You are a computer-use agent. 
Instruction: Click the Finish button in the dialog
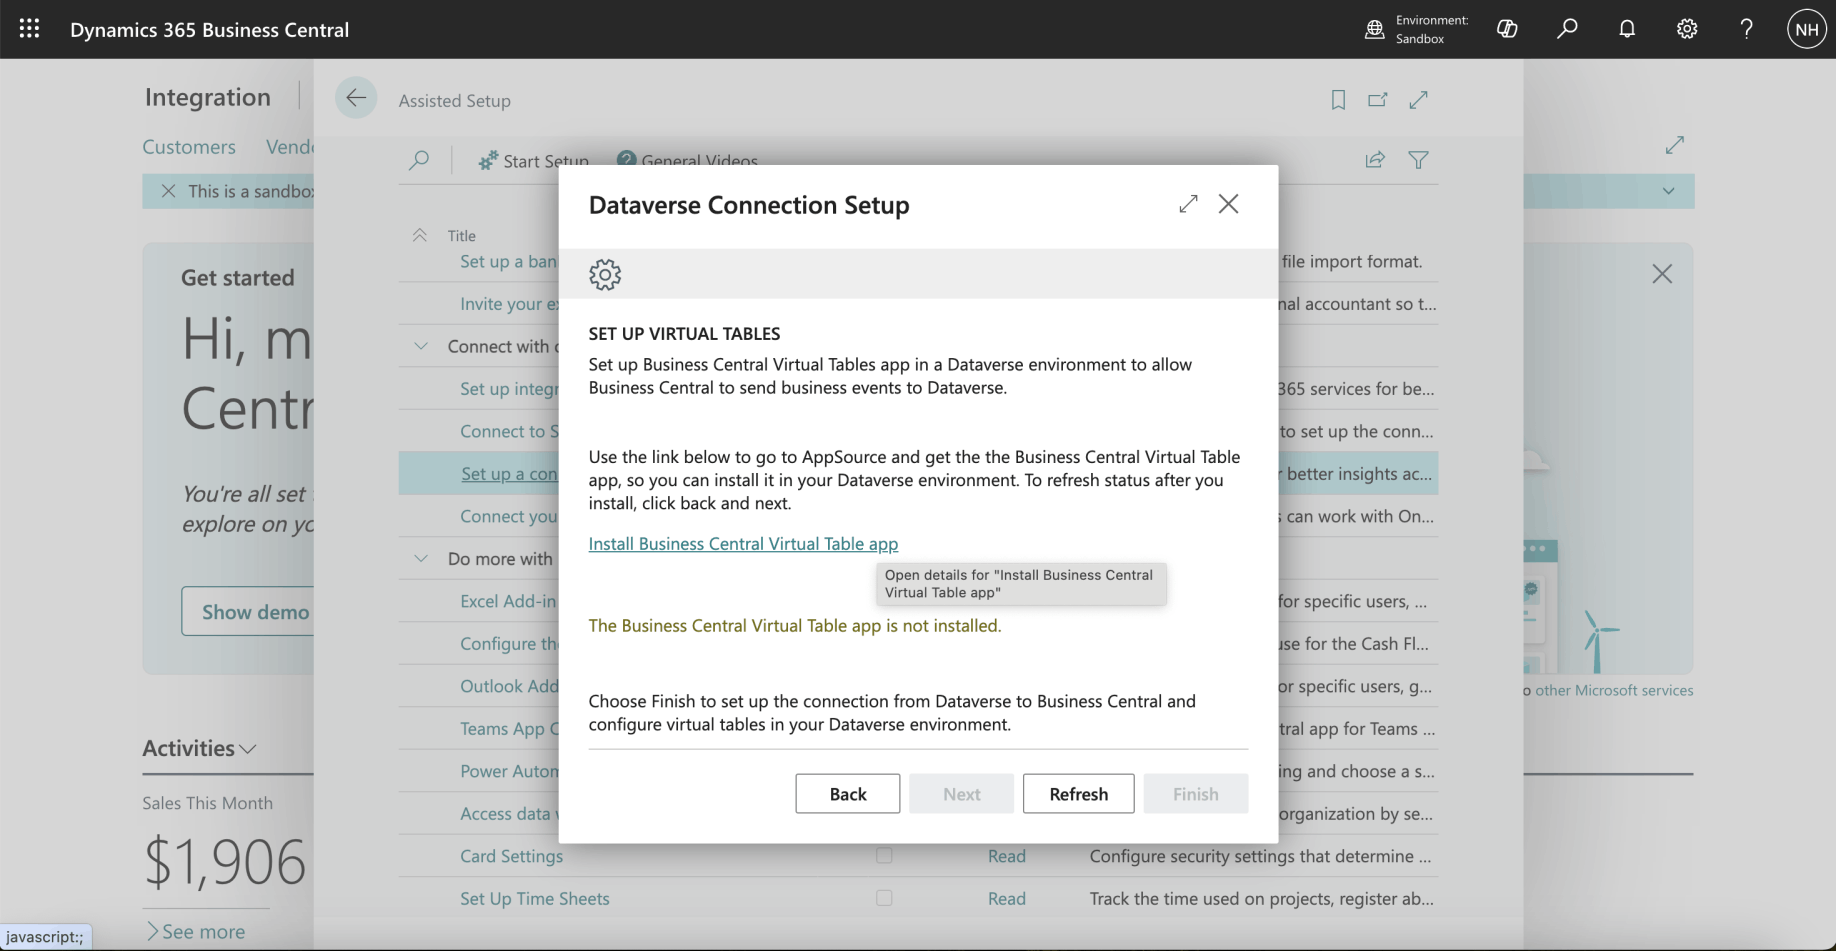1196,794
